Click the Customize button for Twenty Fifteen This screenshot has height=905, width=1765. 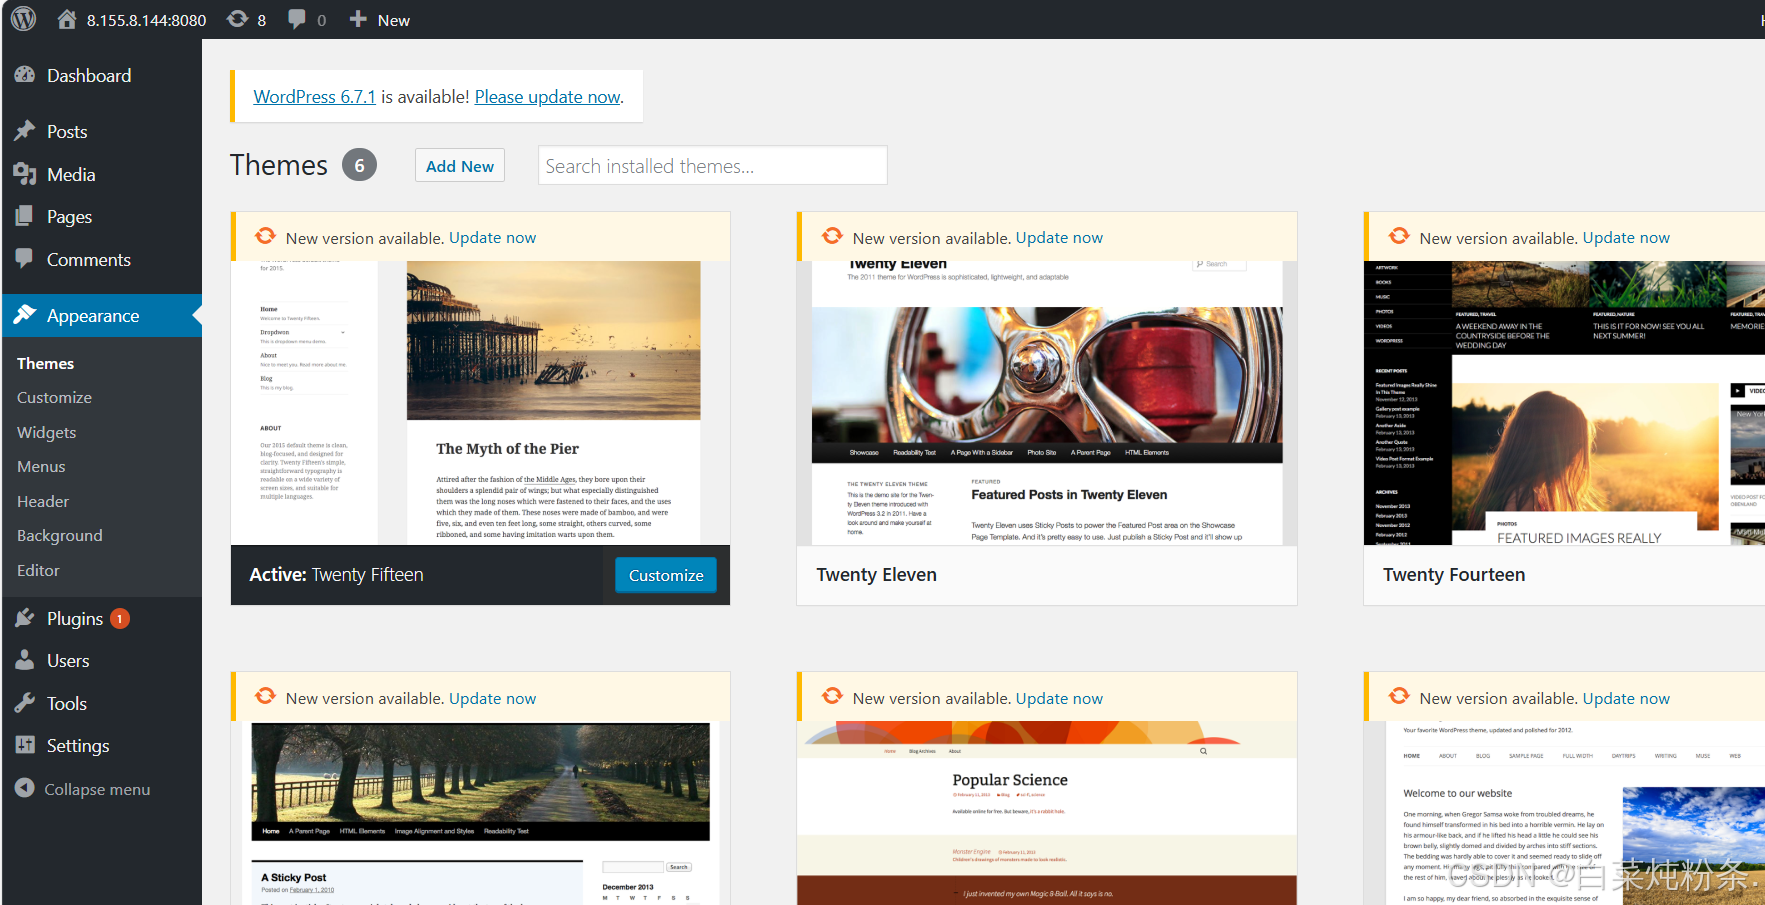click(x=666, y=575)
